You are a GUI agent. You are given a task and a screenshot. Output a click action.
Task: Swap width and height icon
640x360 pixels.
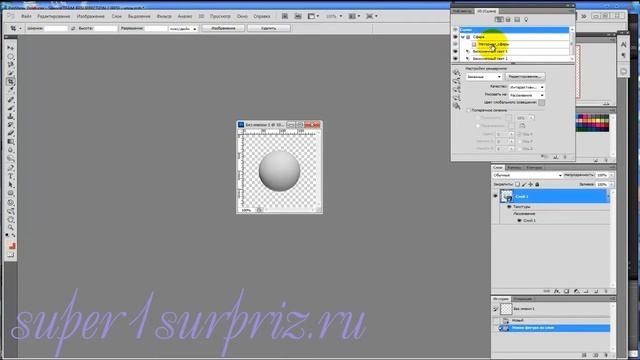pyautogui.click(x=73, y=28)
